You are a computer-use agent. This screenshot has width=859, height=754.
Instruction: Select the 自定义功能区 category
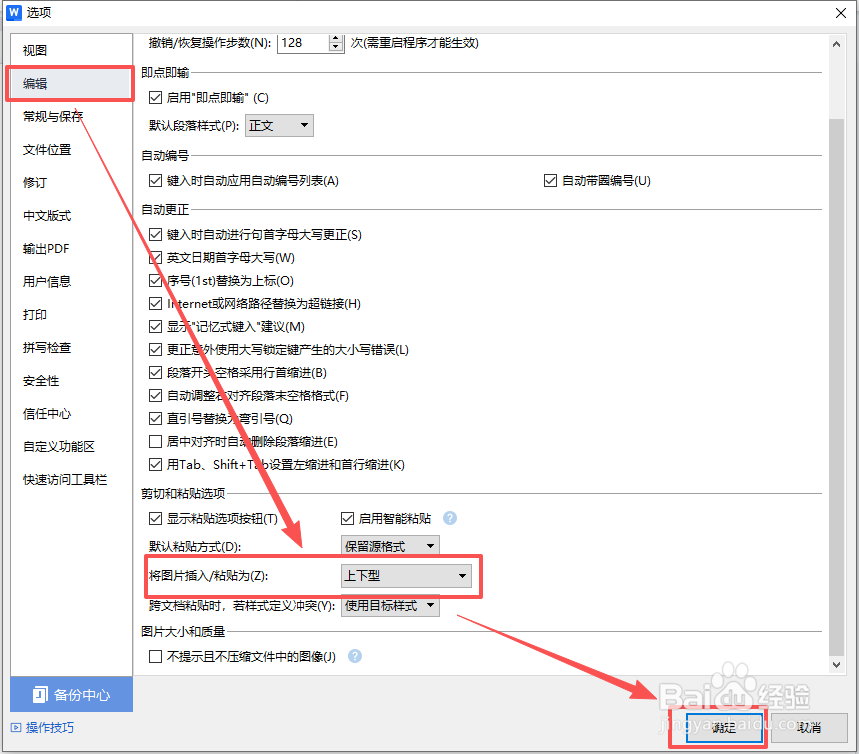[x=71, y=447]
